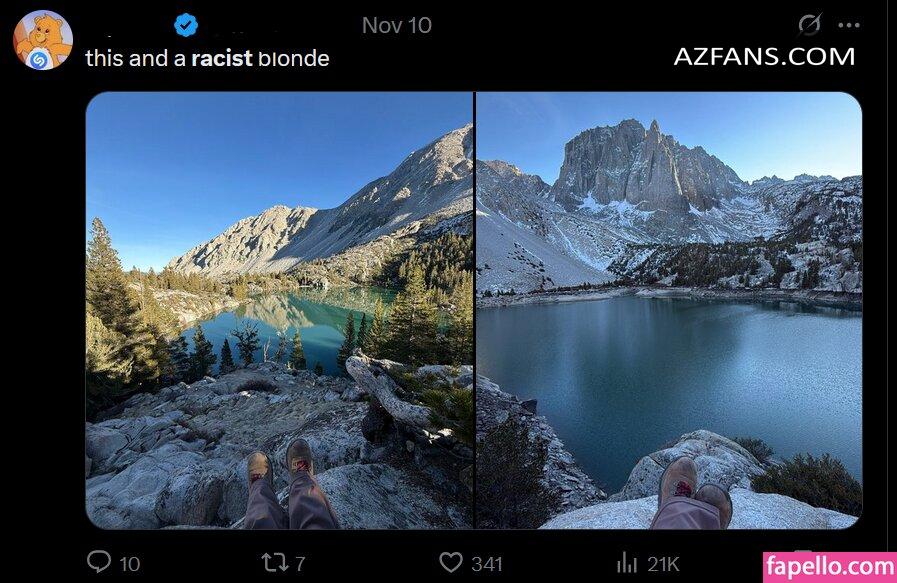Click the Shazam badge on avatar
Screen dimensions: 897x583
[x=38, y=59]
